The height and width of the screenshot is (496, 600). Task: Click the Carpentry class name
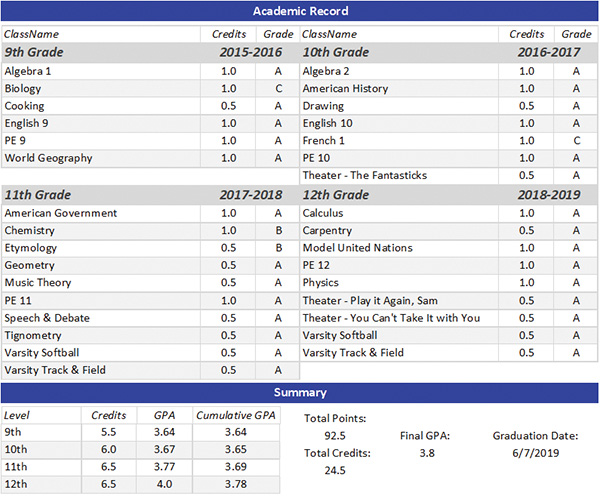click(x=327, y=230)
